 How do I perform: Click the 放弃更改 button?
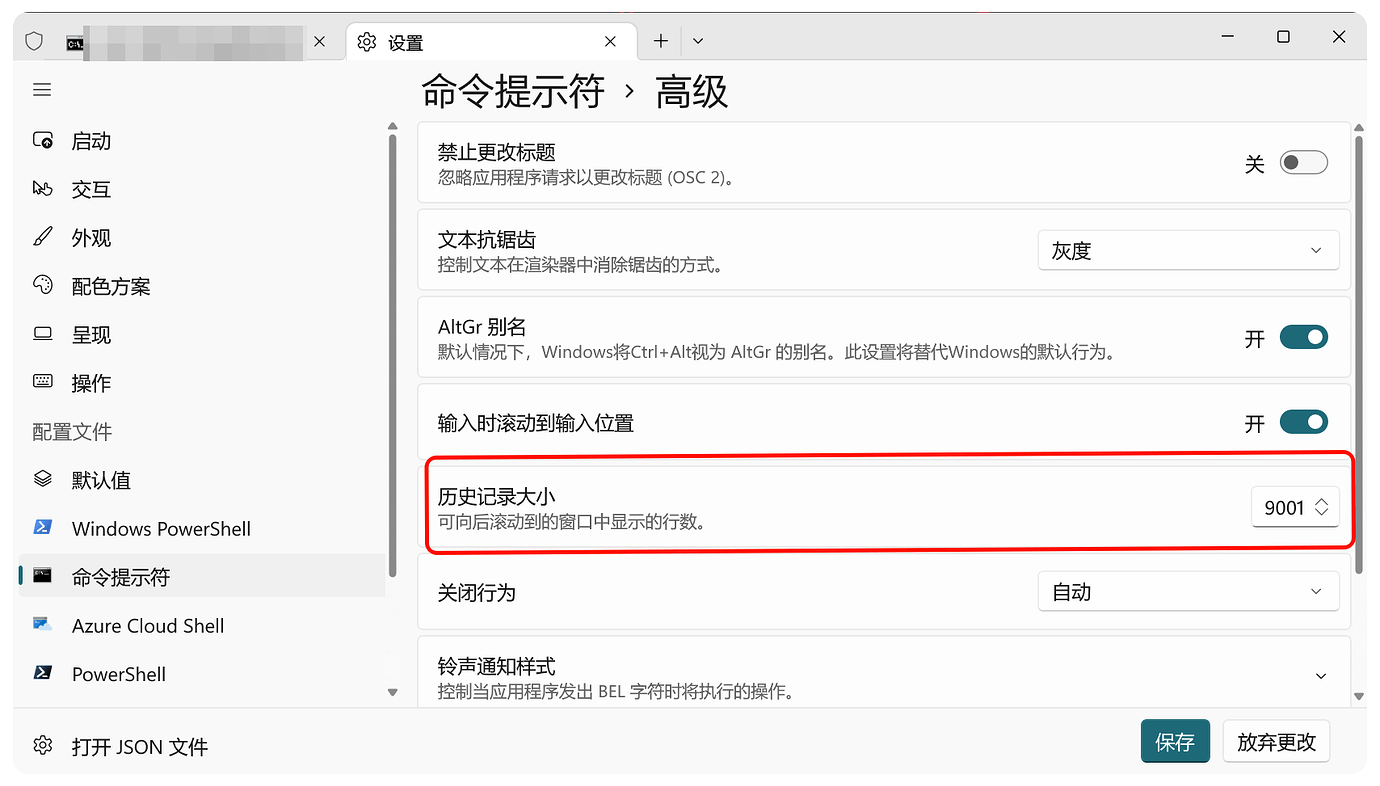click(1276, 742)
